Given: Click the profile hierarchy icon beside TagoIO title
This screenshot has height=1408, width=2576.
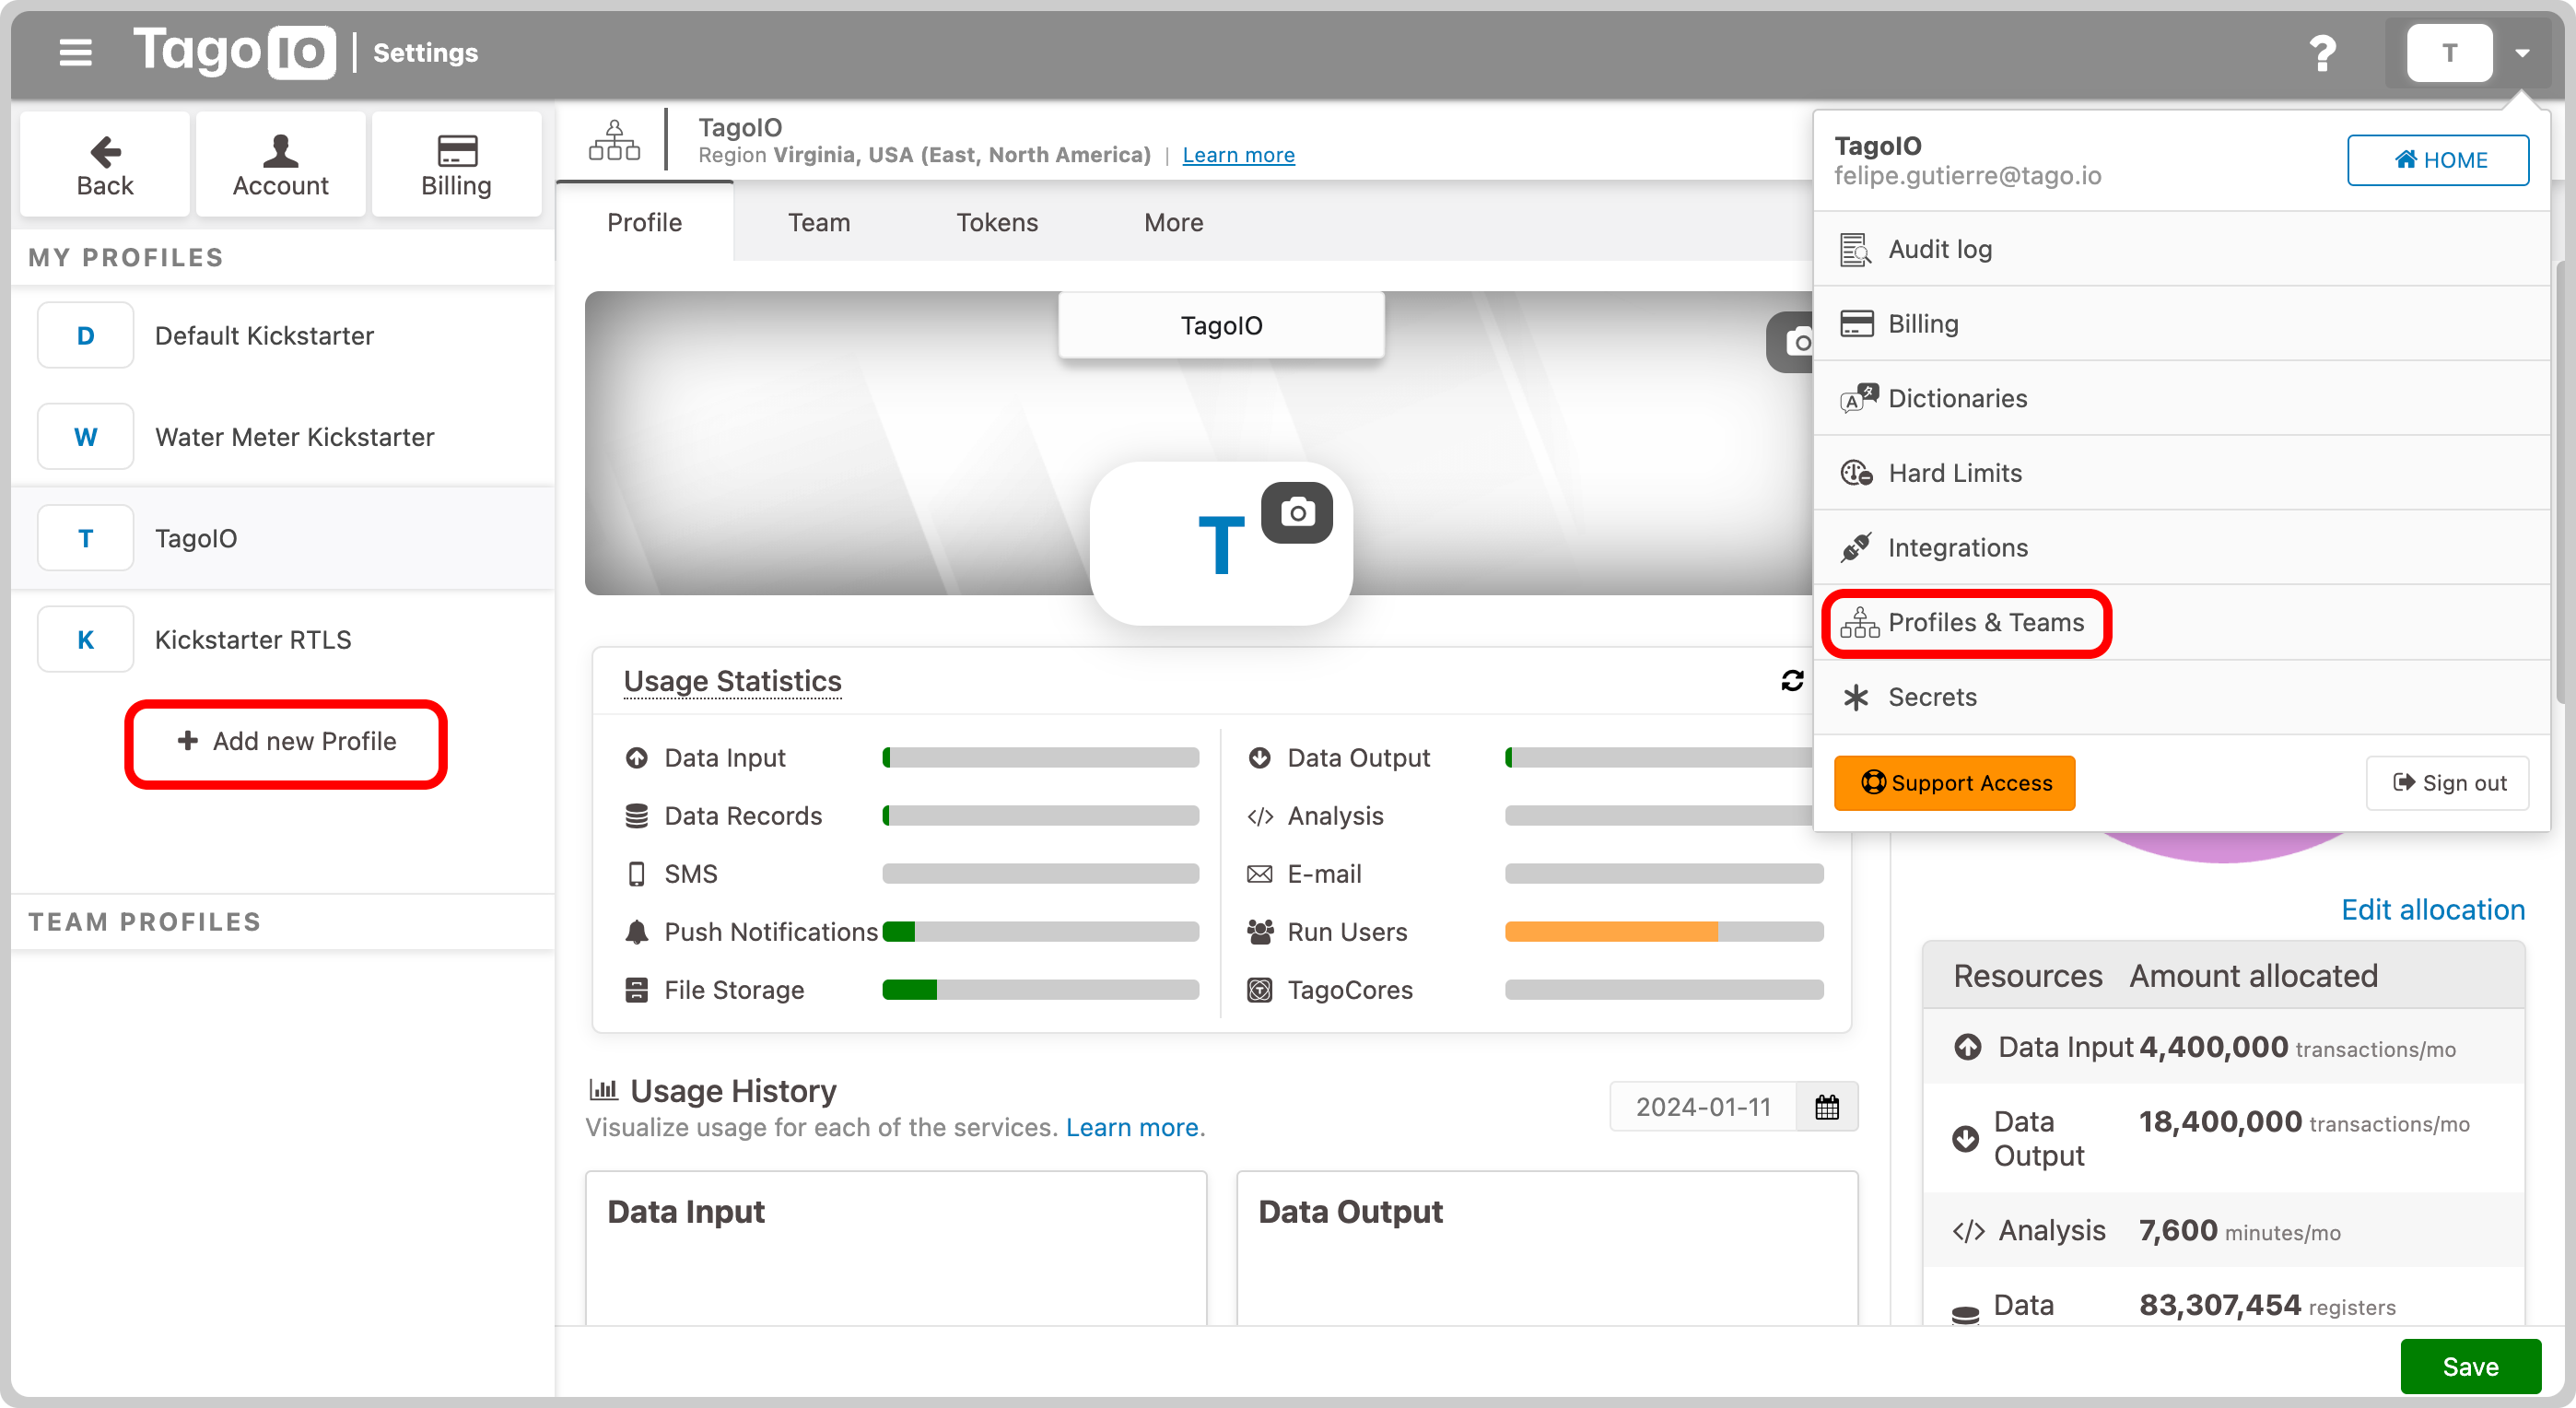Looking at the screenshot, I should click(x=614, y=140).
